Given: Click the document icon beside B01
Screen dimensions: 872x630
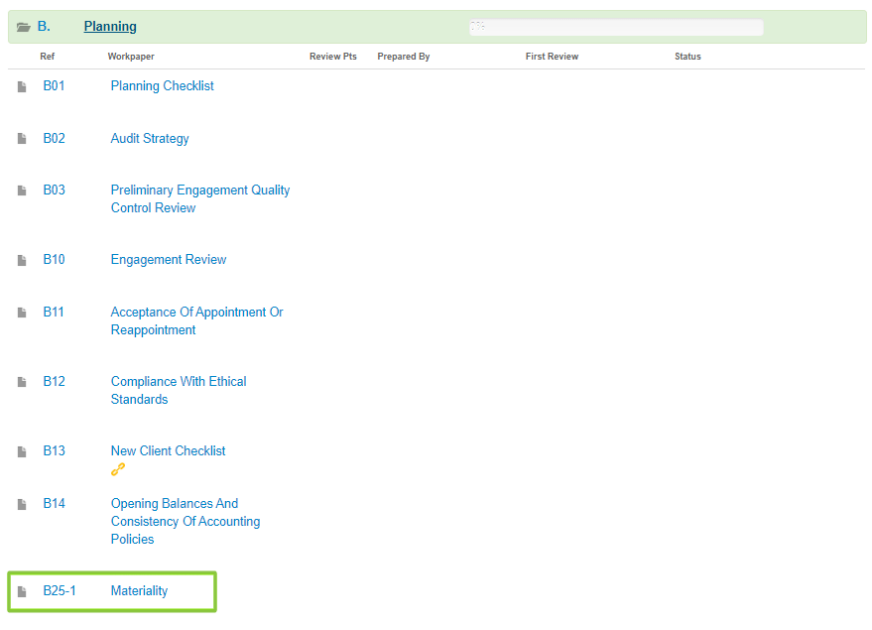Looking at the screenshot, I should click(x=22, y=87).
